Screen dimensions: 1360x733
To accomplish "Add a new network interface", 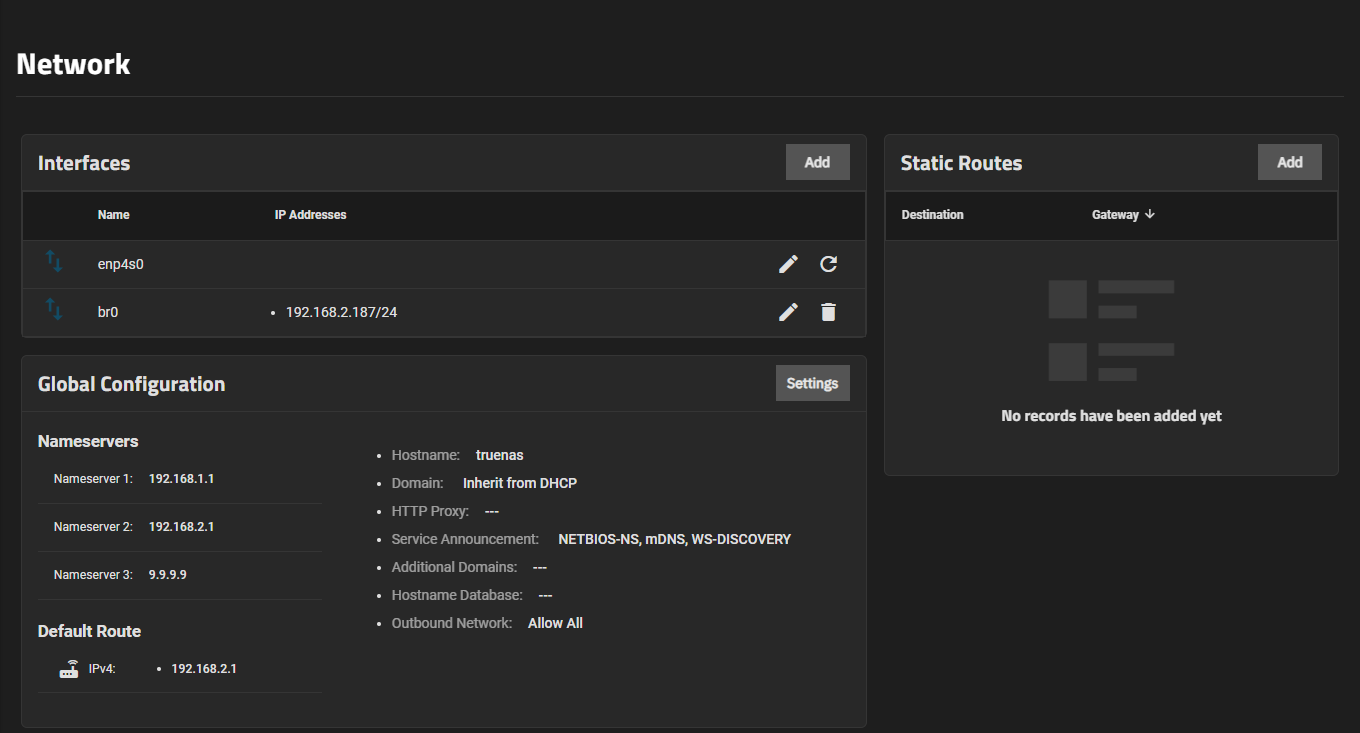I will click(x=817, y=162).
